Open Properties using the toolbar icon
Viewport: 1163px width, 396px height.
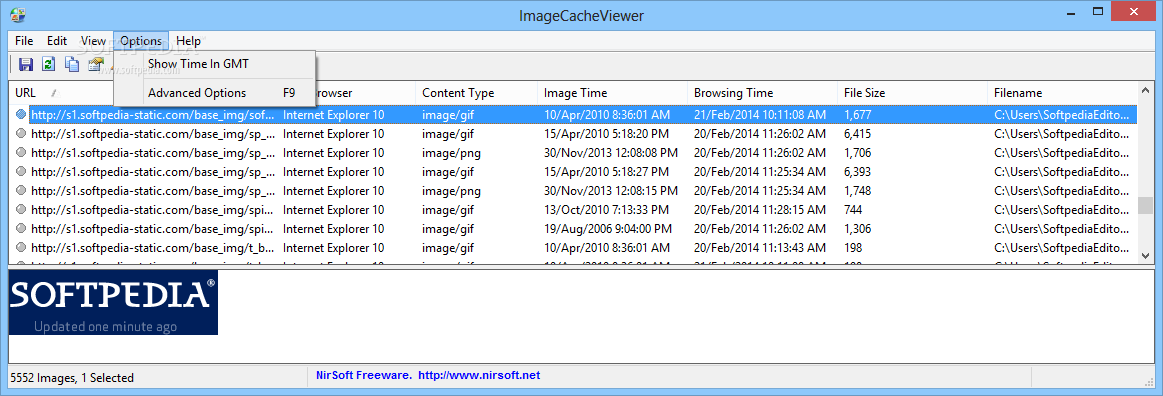pos(95,65)
